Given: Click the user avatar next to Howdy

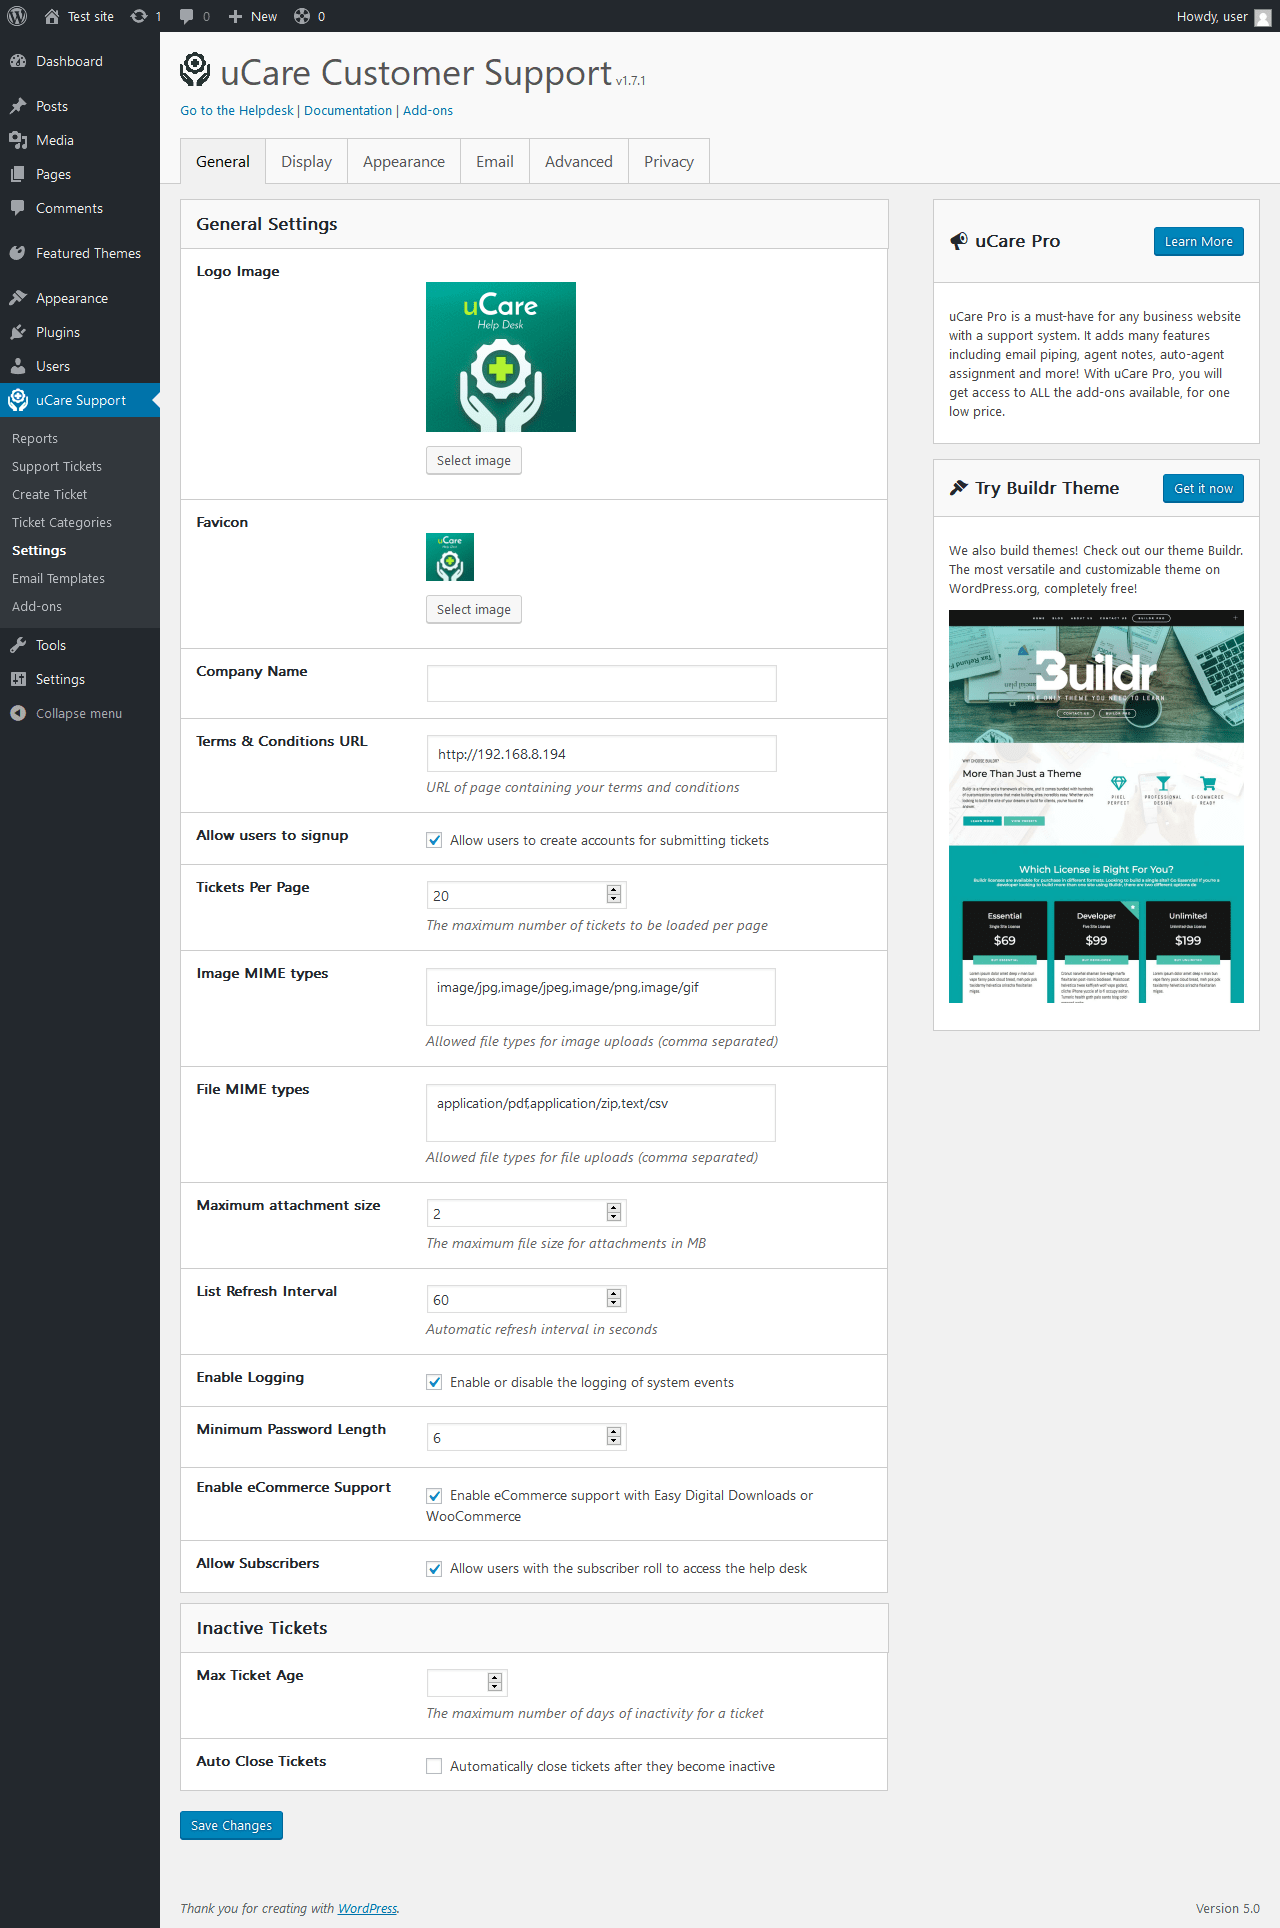Looking at the screenshot, I should (x=1263, y=17).
